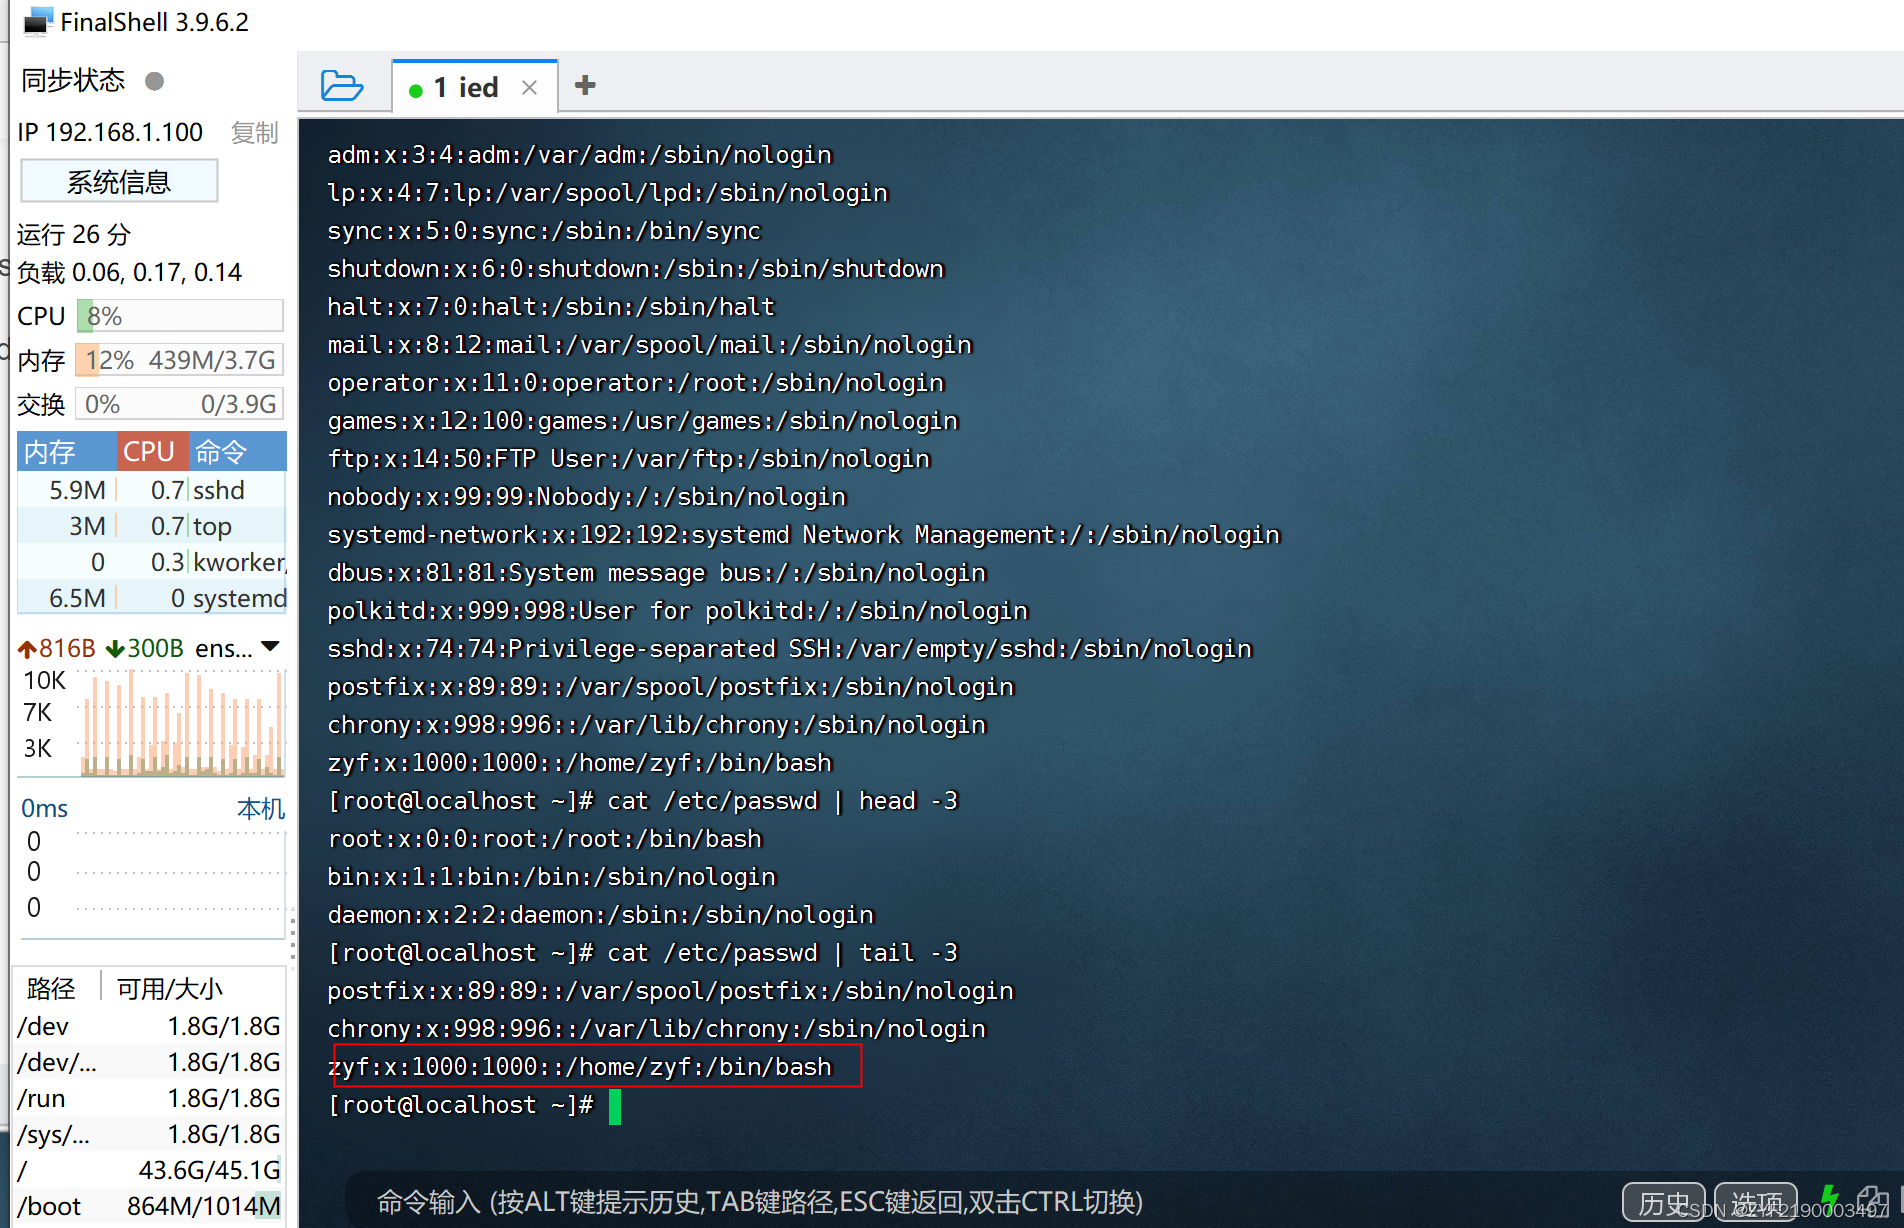Click the 可用/大小 disk column header
The image size is (1904, 1228).
[x=169, y=989]
